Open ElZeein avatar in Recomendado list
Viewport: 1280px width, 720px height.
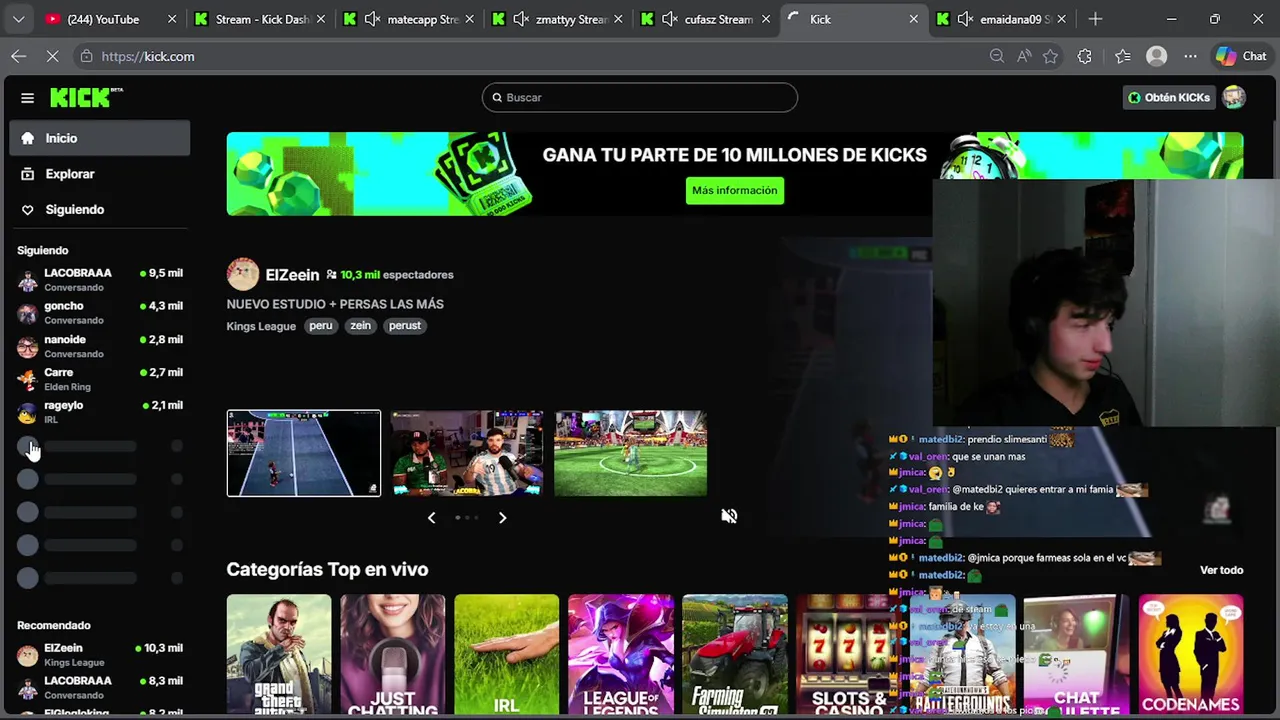(27, 655)
